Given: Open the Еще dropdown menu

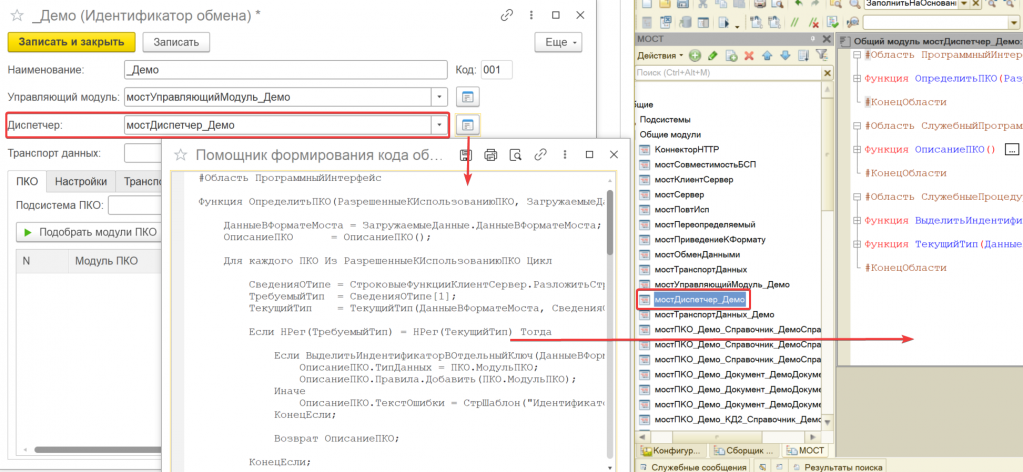Looking at the screenshot, I should (558, 42).
